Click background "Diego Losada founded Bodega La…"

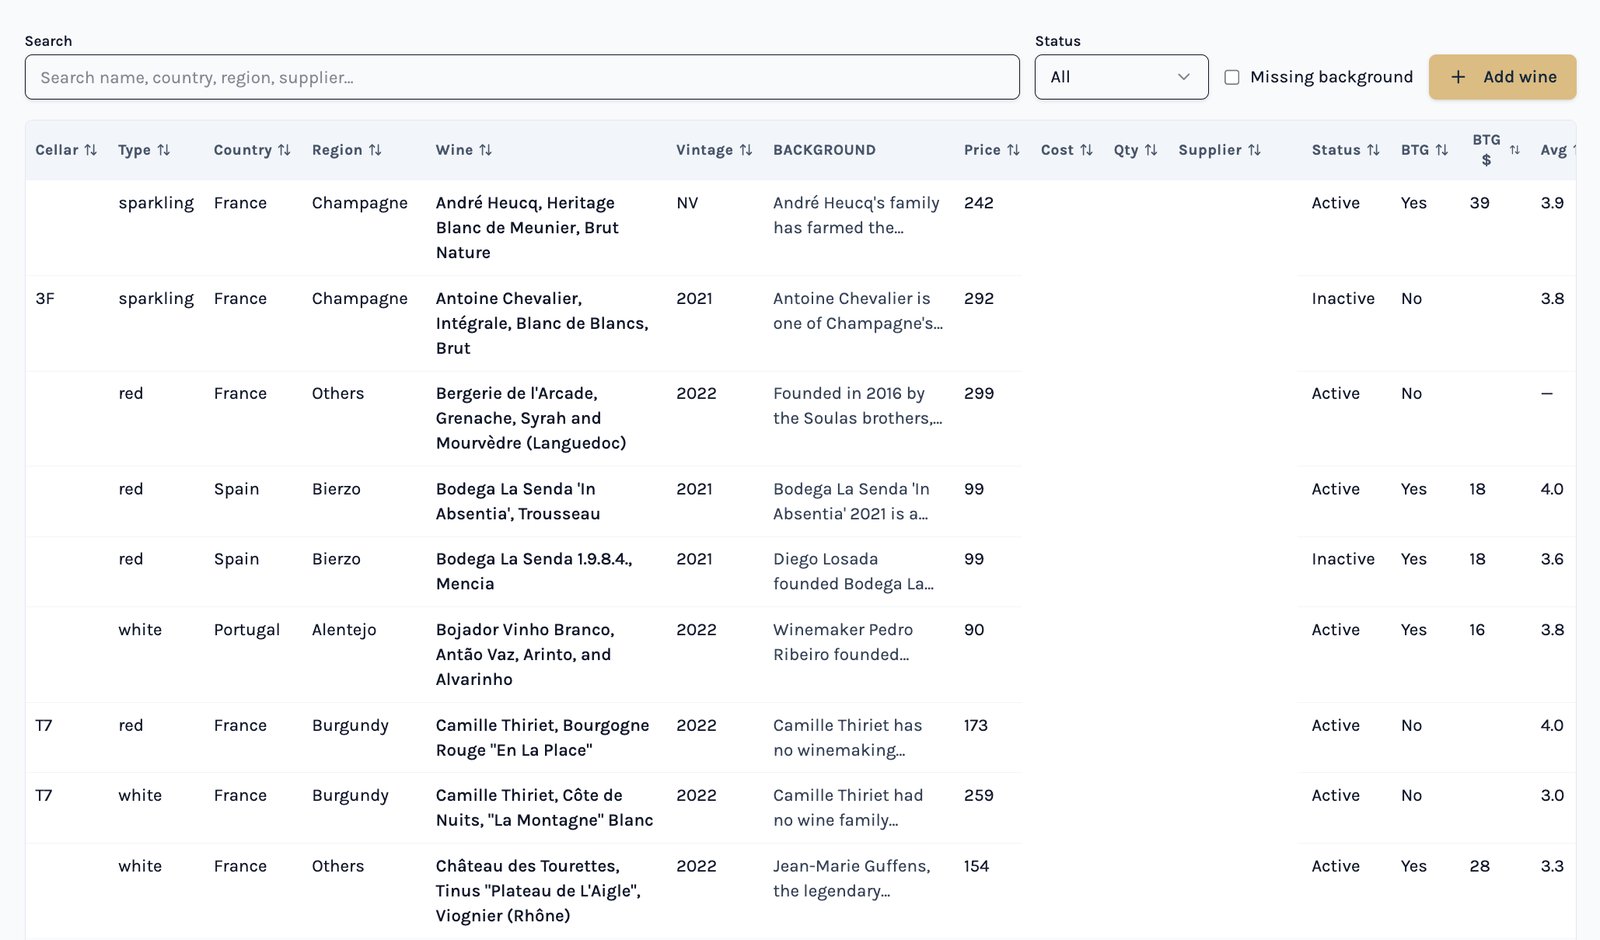point(853,571)
